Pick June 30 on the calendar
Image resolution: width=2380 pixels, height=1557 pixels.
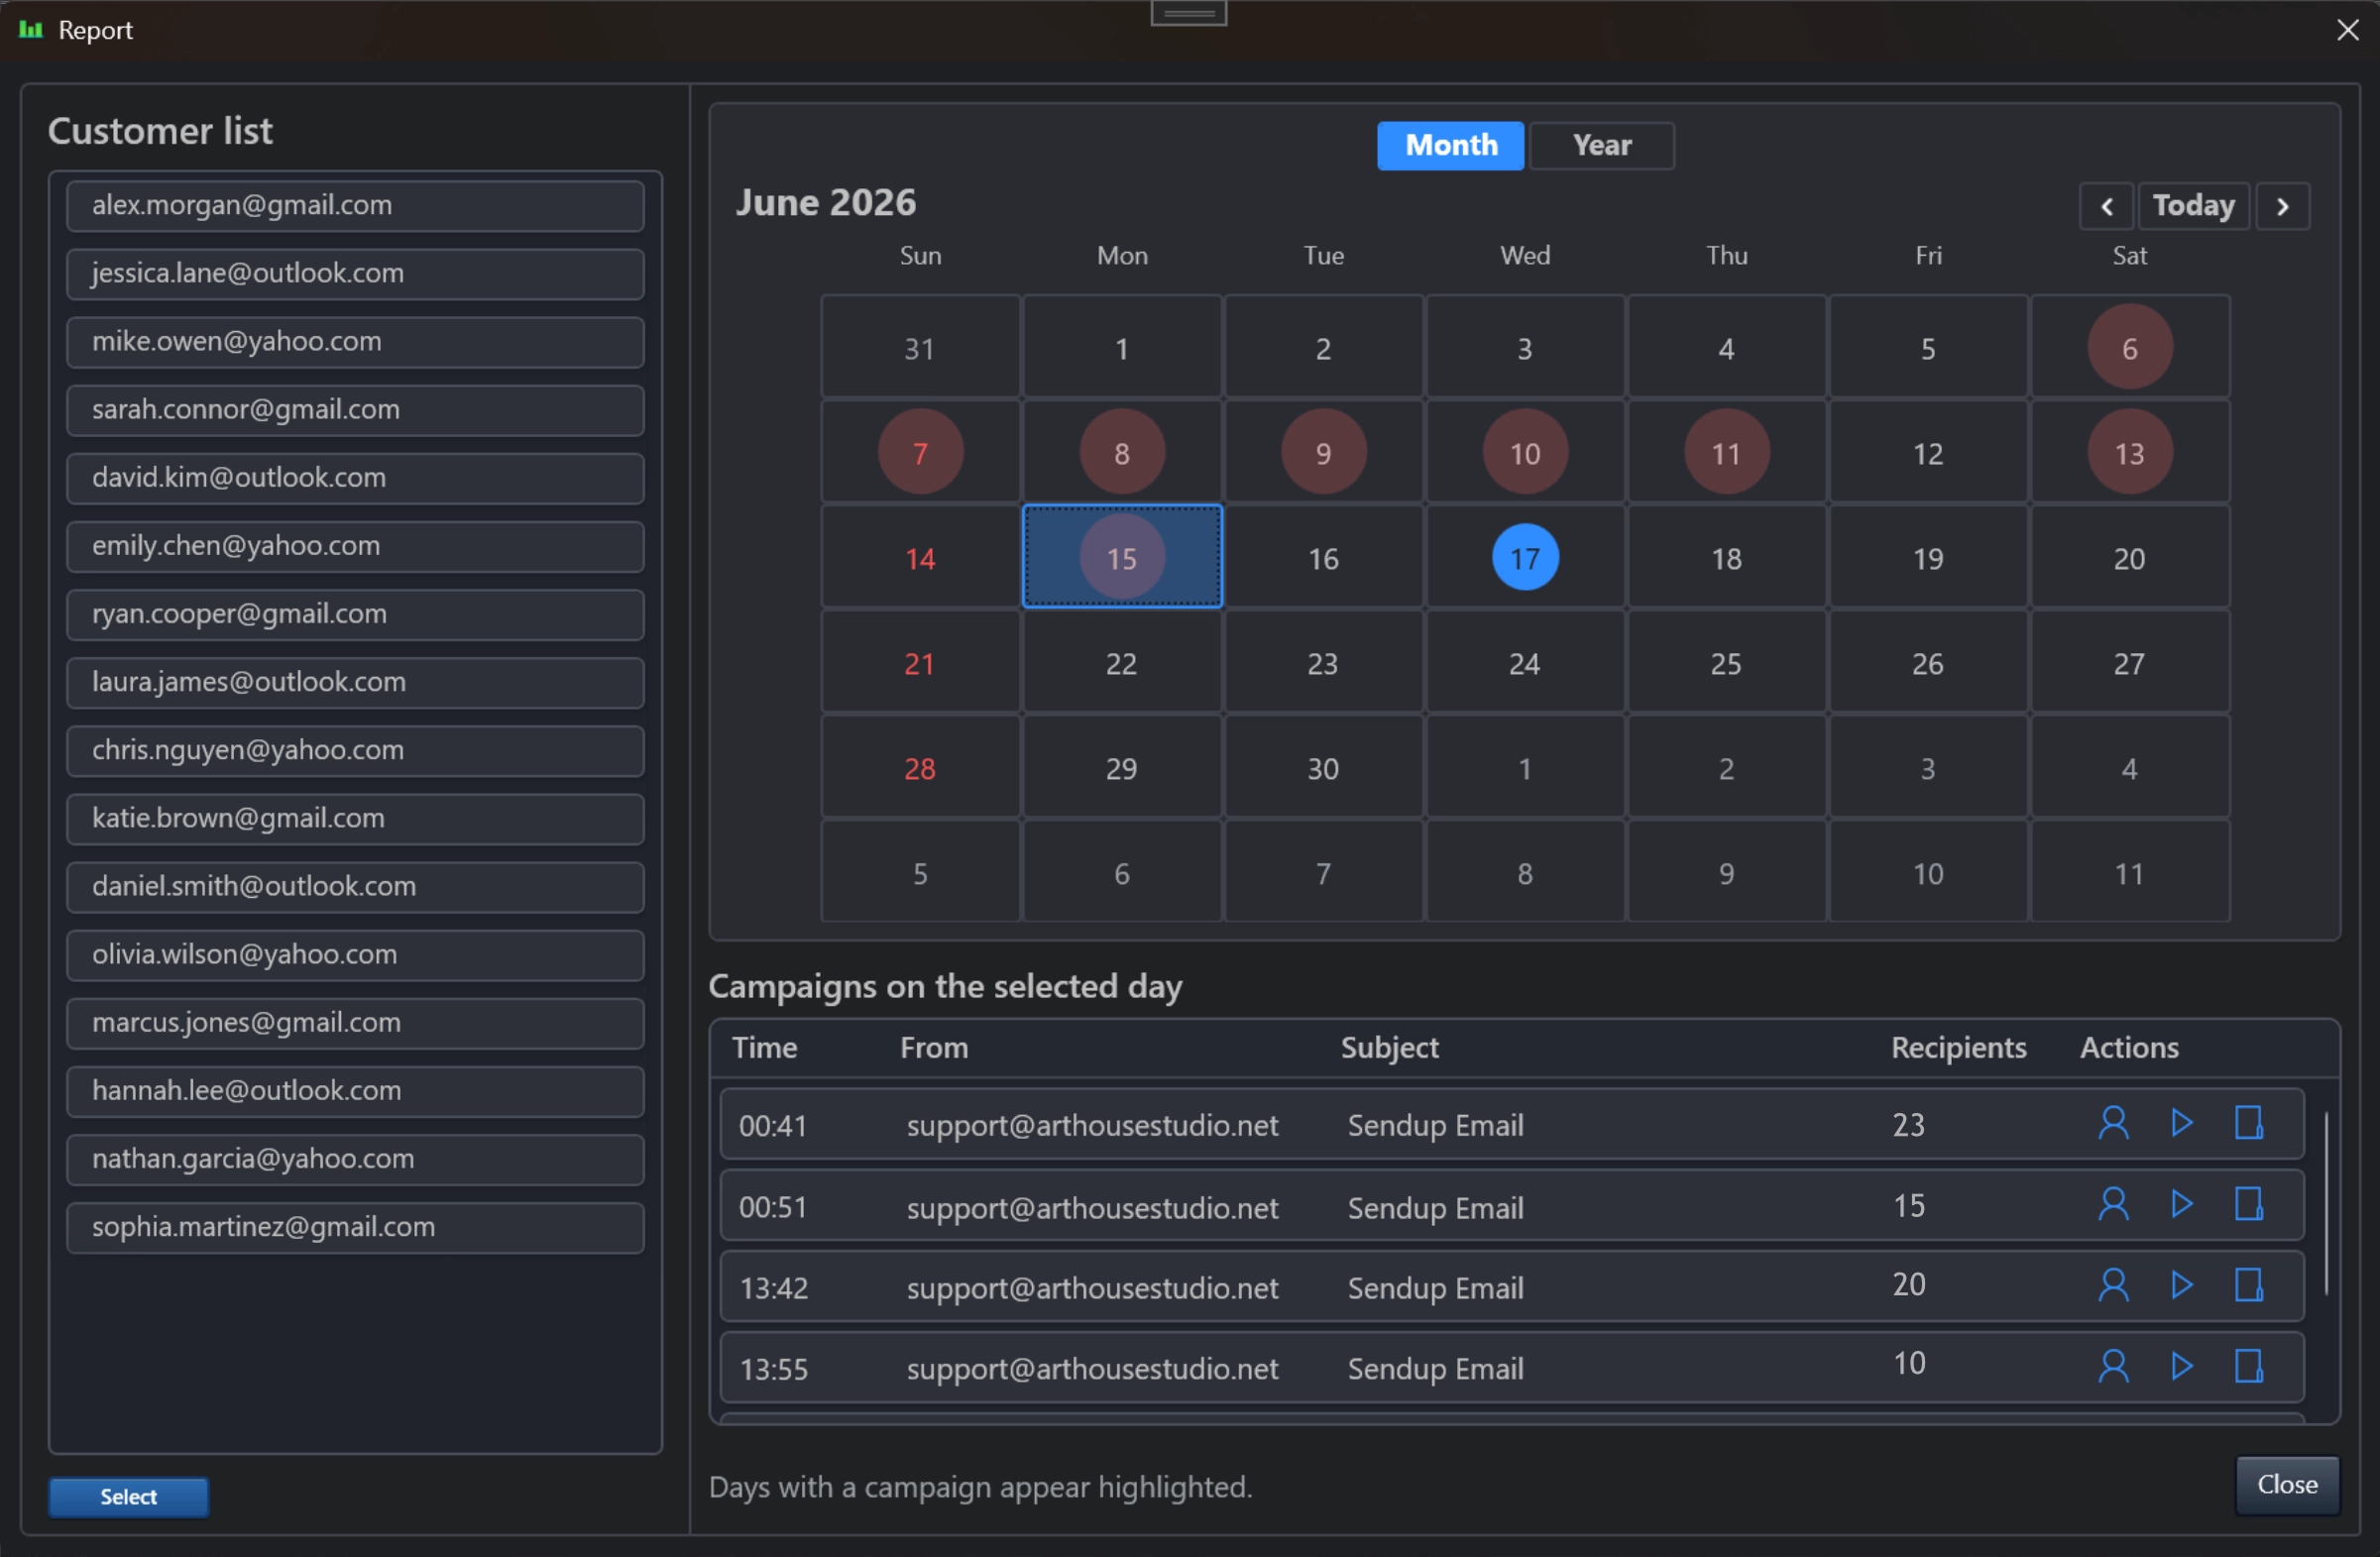click(x=1323, y=767)
